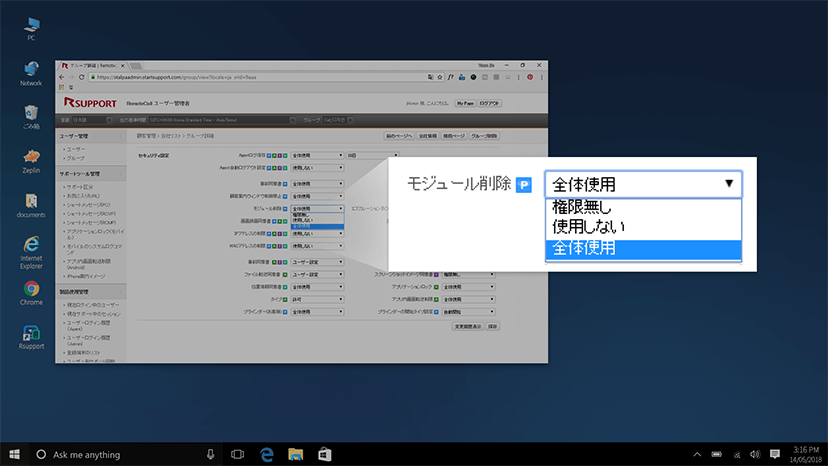Open the Windows Start menu
This screenshot has height=466, width=828.
click(x=14, y=454)
